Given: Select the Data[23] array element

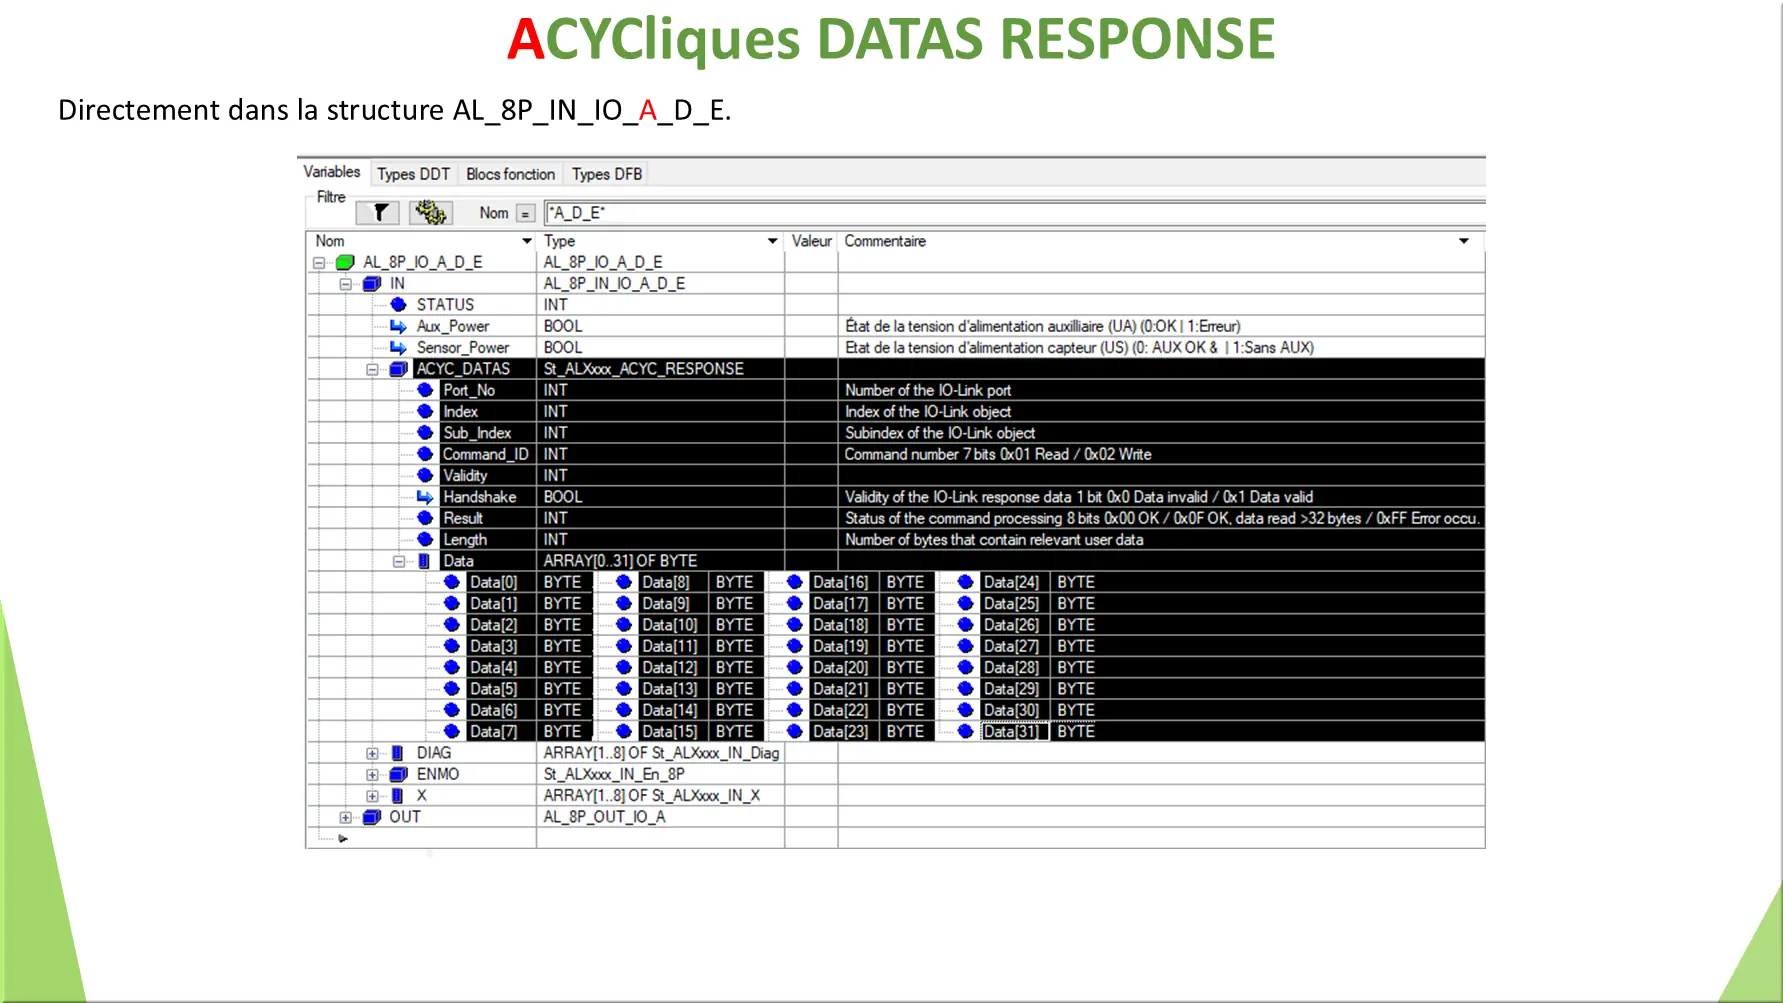Looking at the screenshot, I should pos(840,732).
